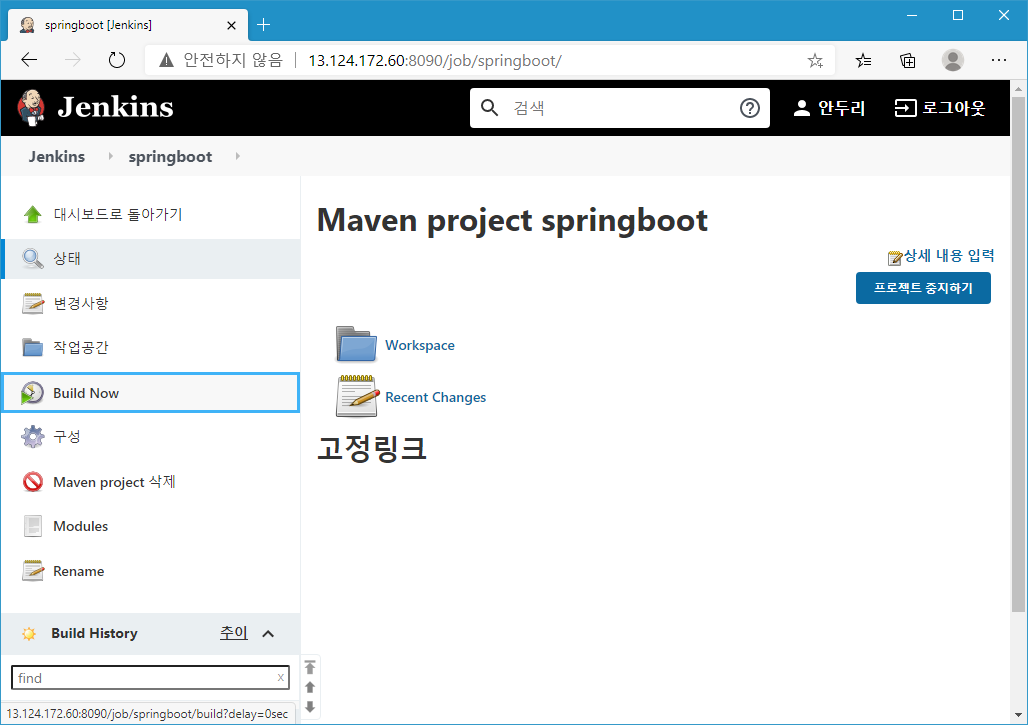Select the springboot [Jenkins] browser tab
Viewport: 1028px width, 725px height.
(128, 25)
